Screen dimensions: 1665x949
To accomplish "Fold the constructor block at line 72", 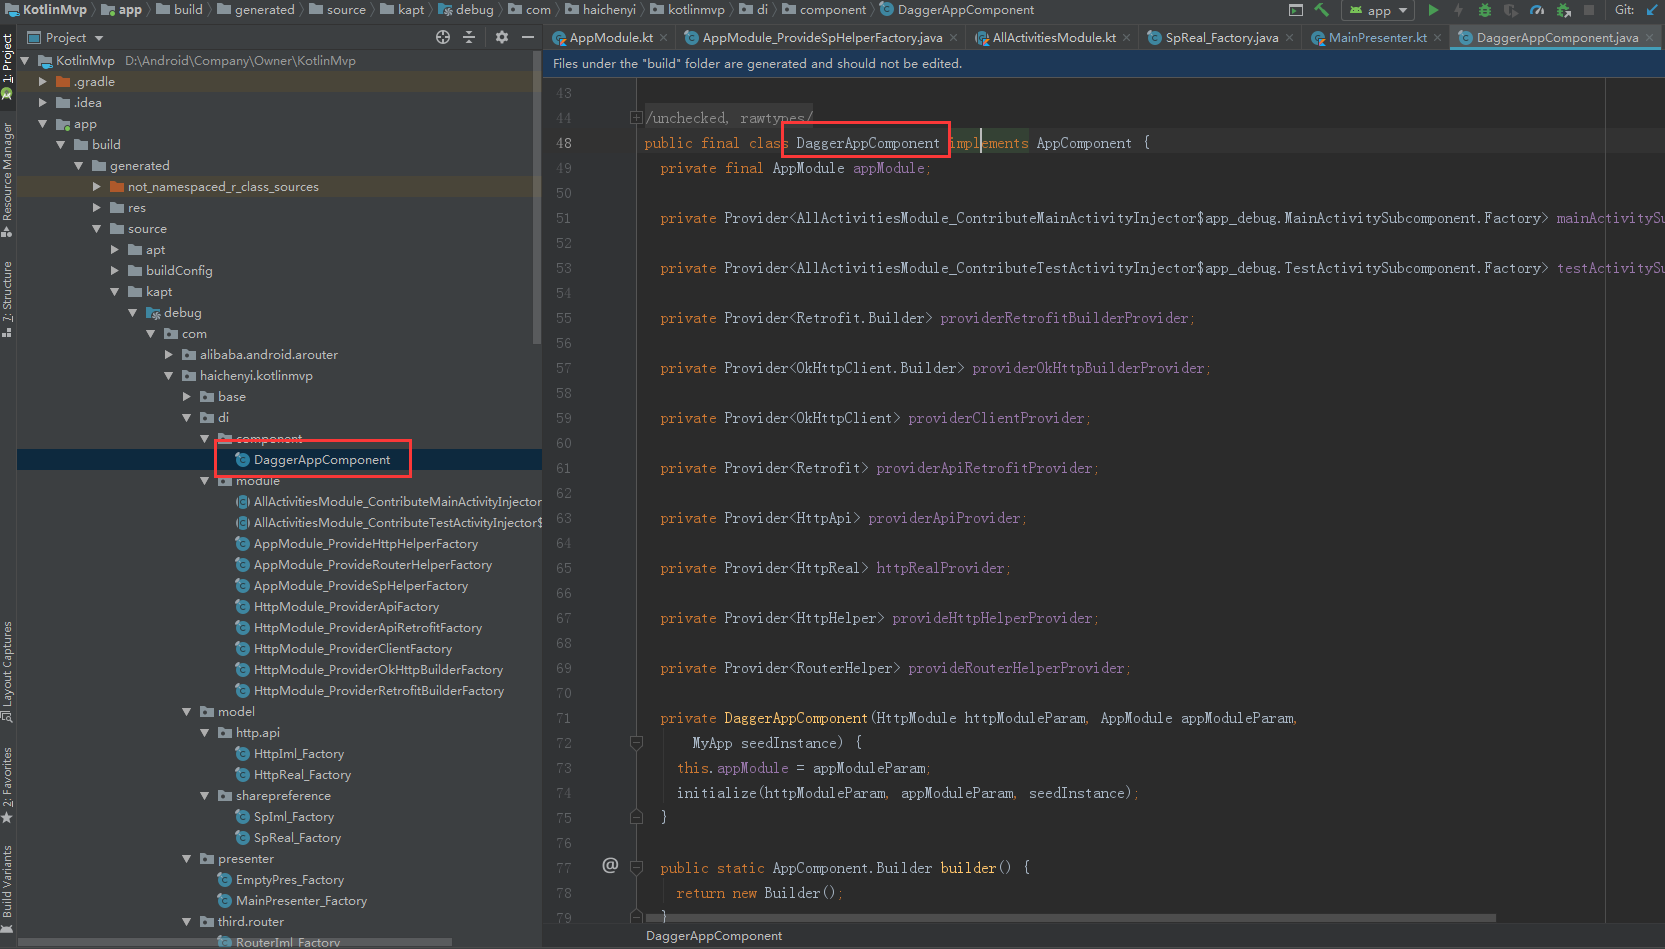I will pos(636,743).
